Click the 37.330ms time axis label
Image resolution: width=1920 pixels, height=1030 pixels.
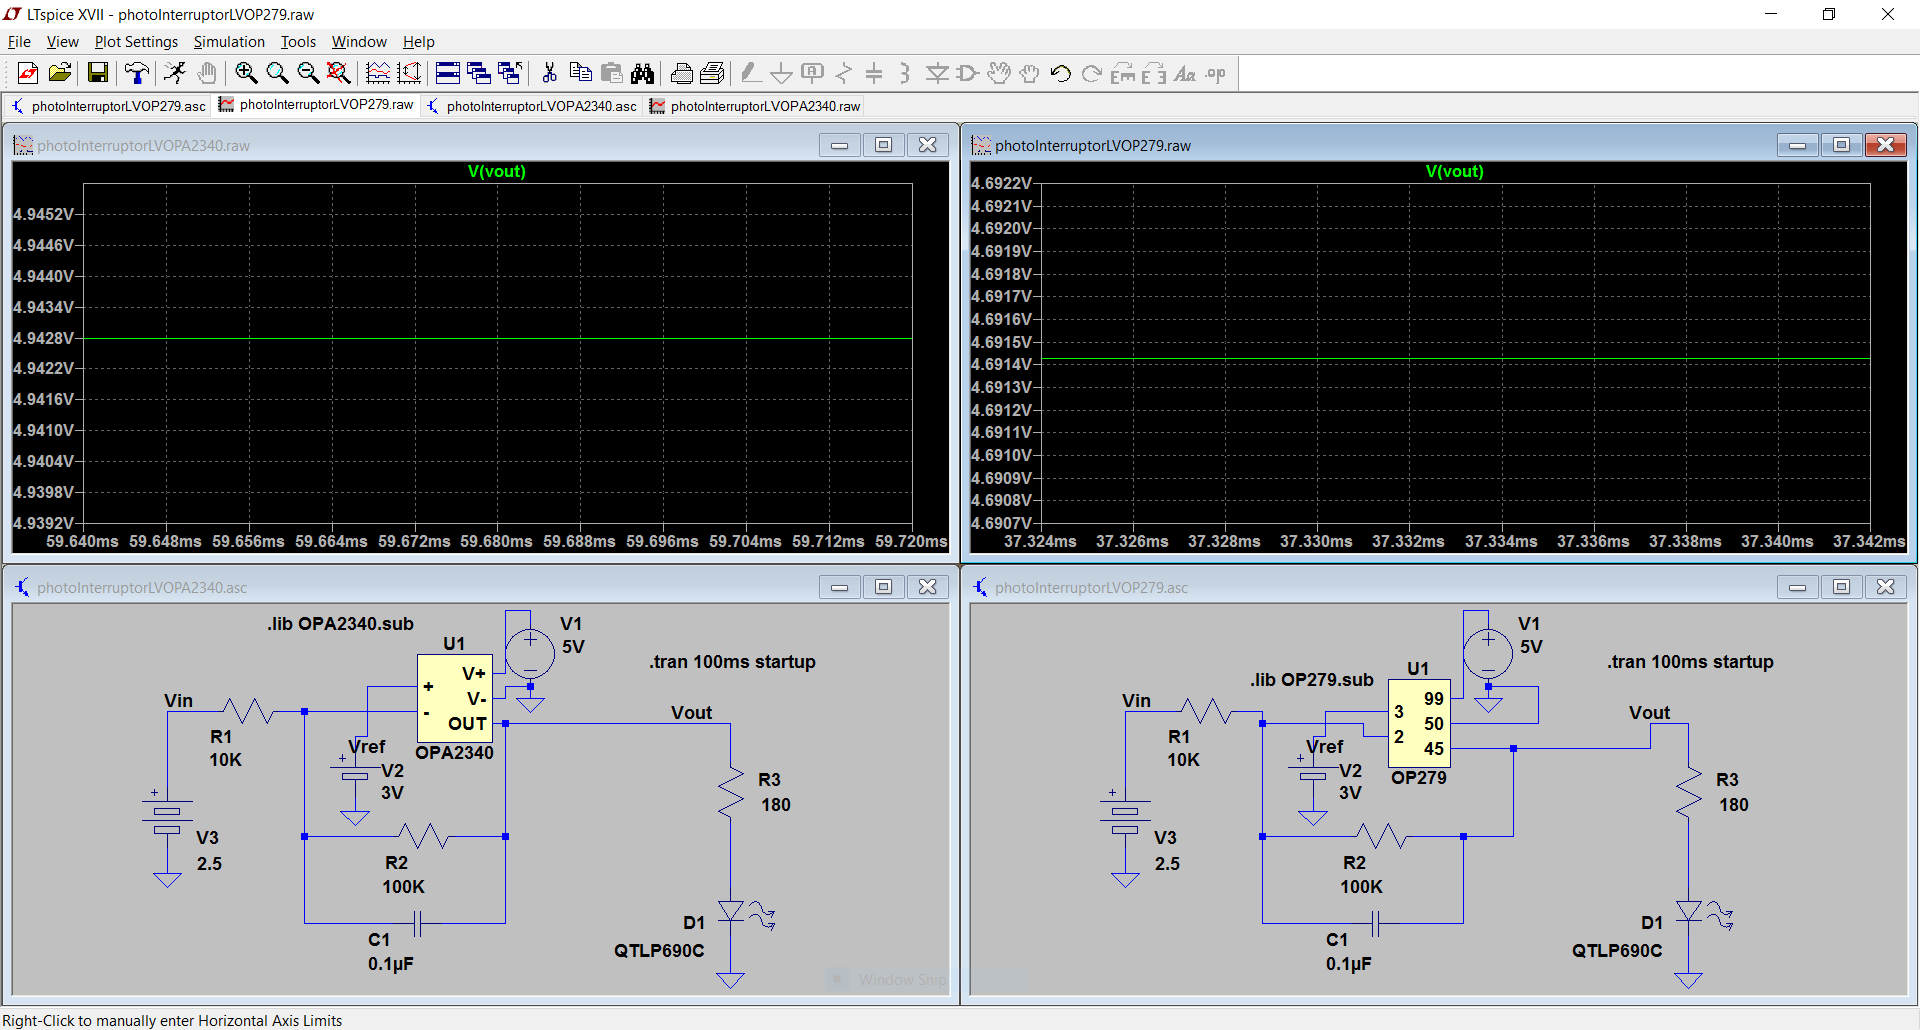pyautogui.click(x=1316, y=541)
